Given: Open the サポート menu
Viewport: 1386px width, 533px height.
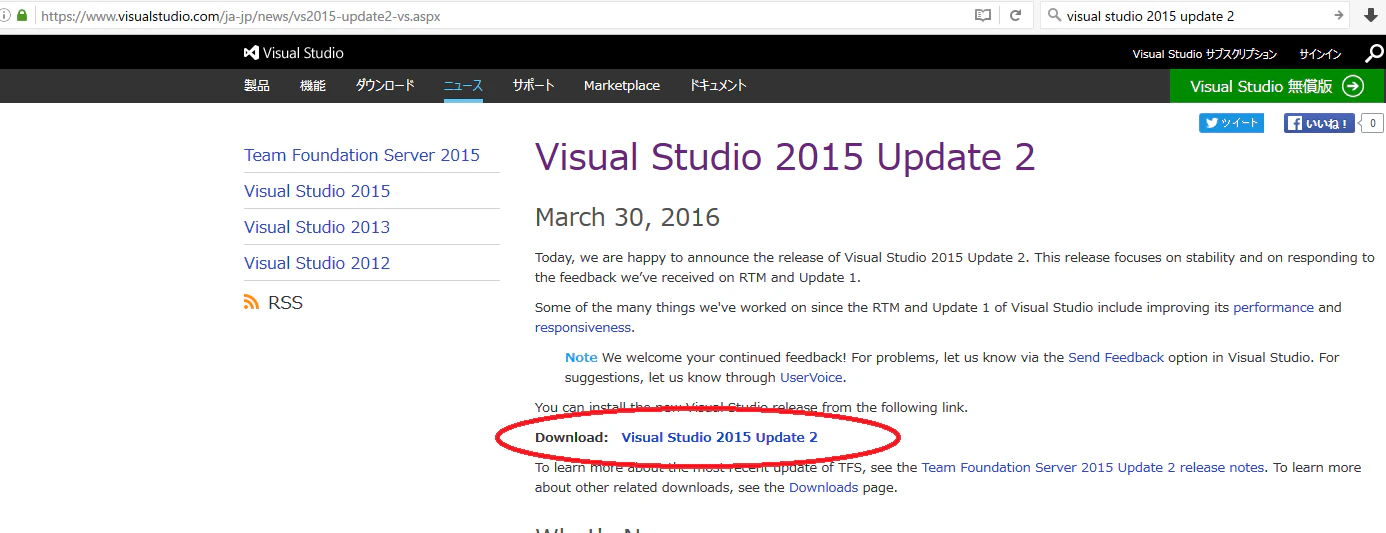Looking at the screenshot, I should click(x=533, y=86).
